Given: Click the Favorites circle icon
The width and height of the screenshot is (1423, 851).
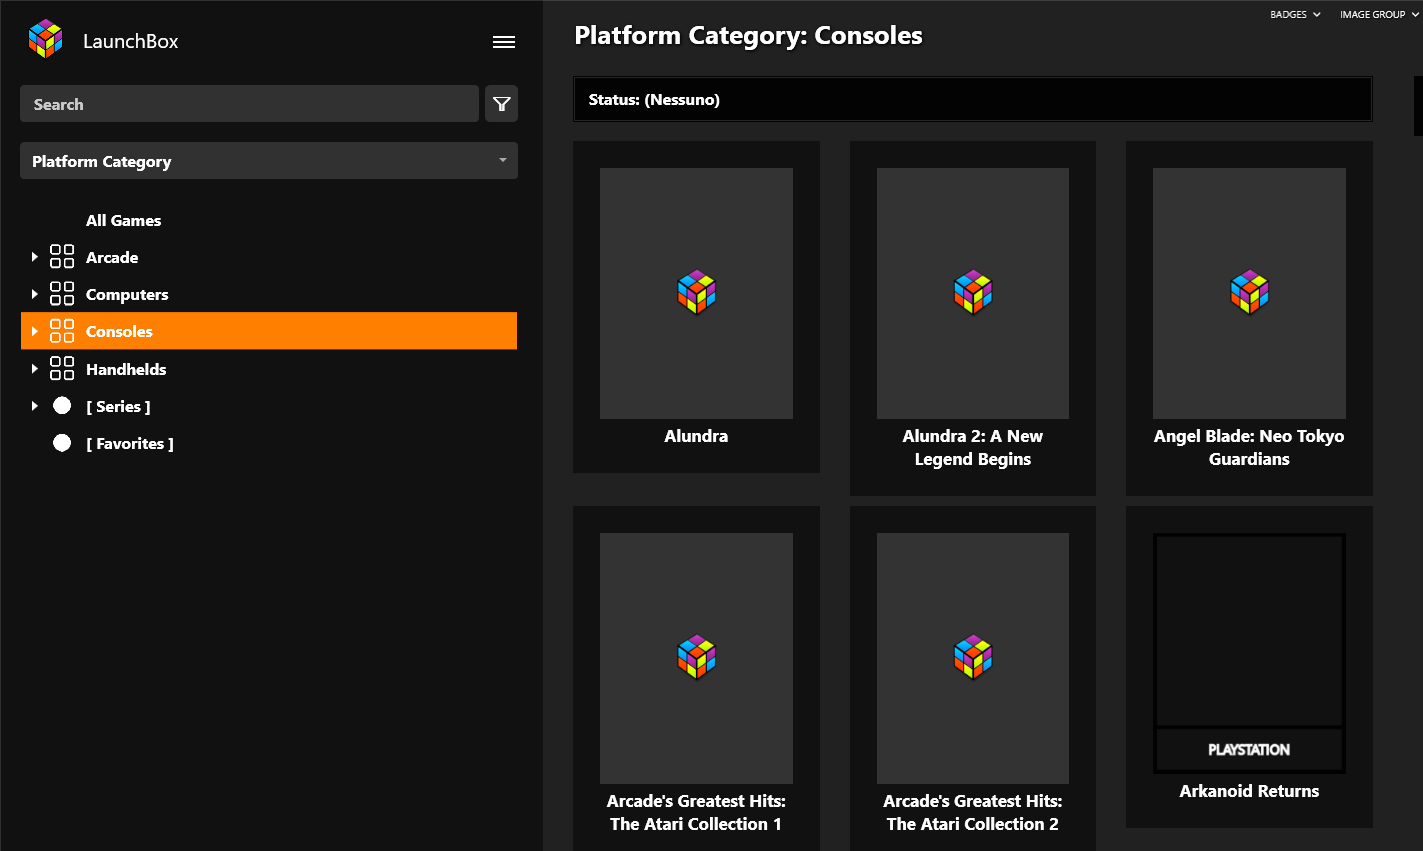Looking at the screenshot, I should click(62, 443).
